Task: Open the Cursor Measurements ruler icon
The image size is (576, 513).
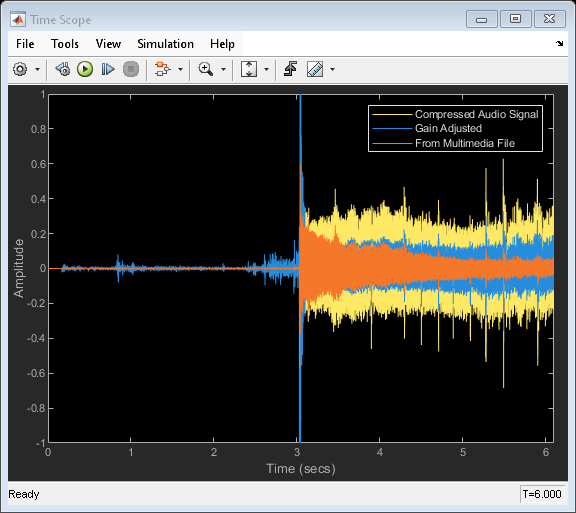Action: [315, 69]
